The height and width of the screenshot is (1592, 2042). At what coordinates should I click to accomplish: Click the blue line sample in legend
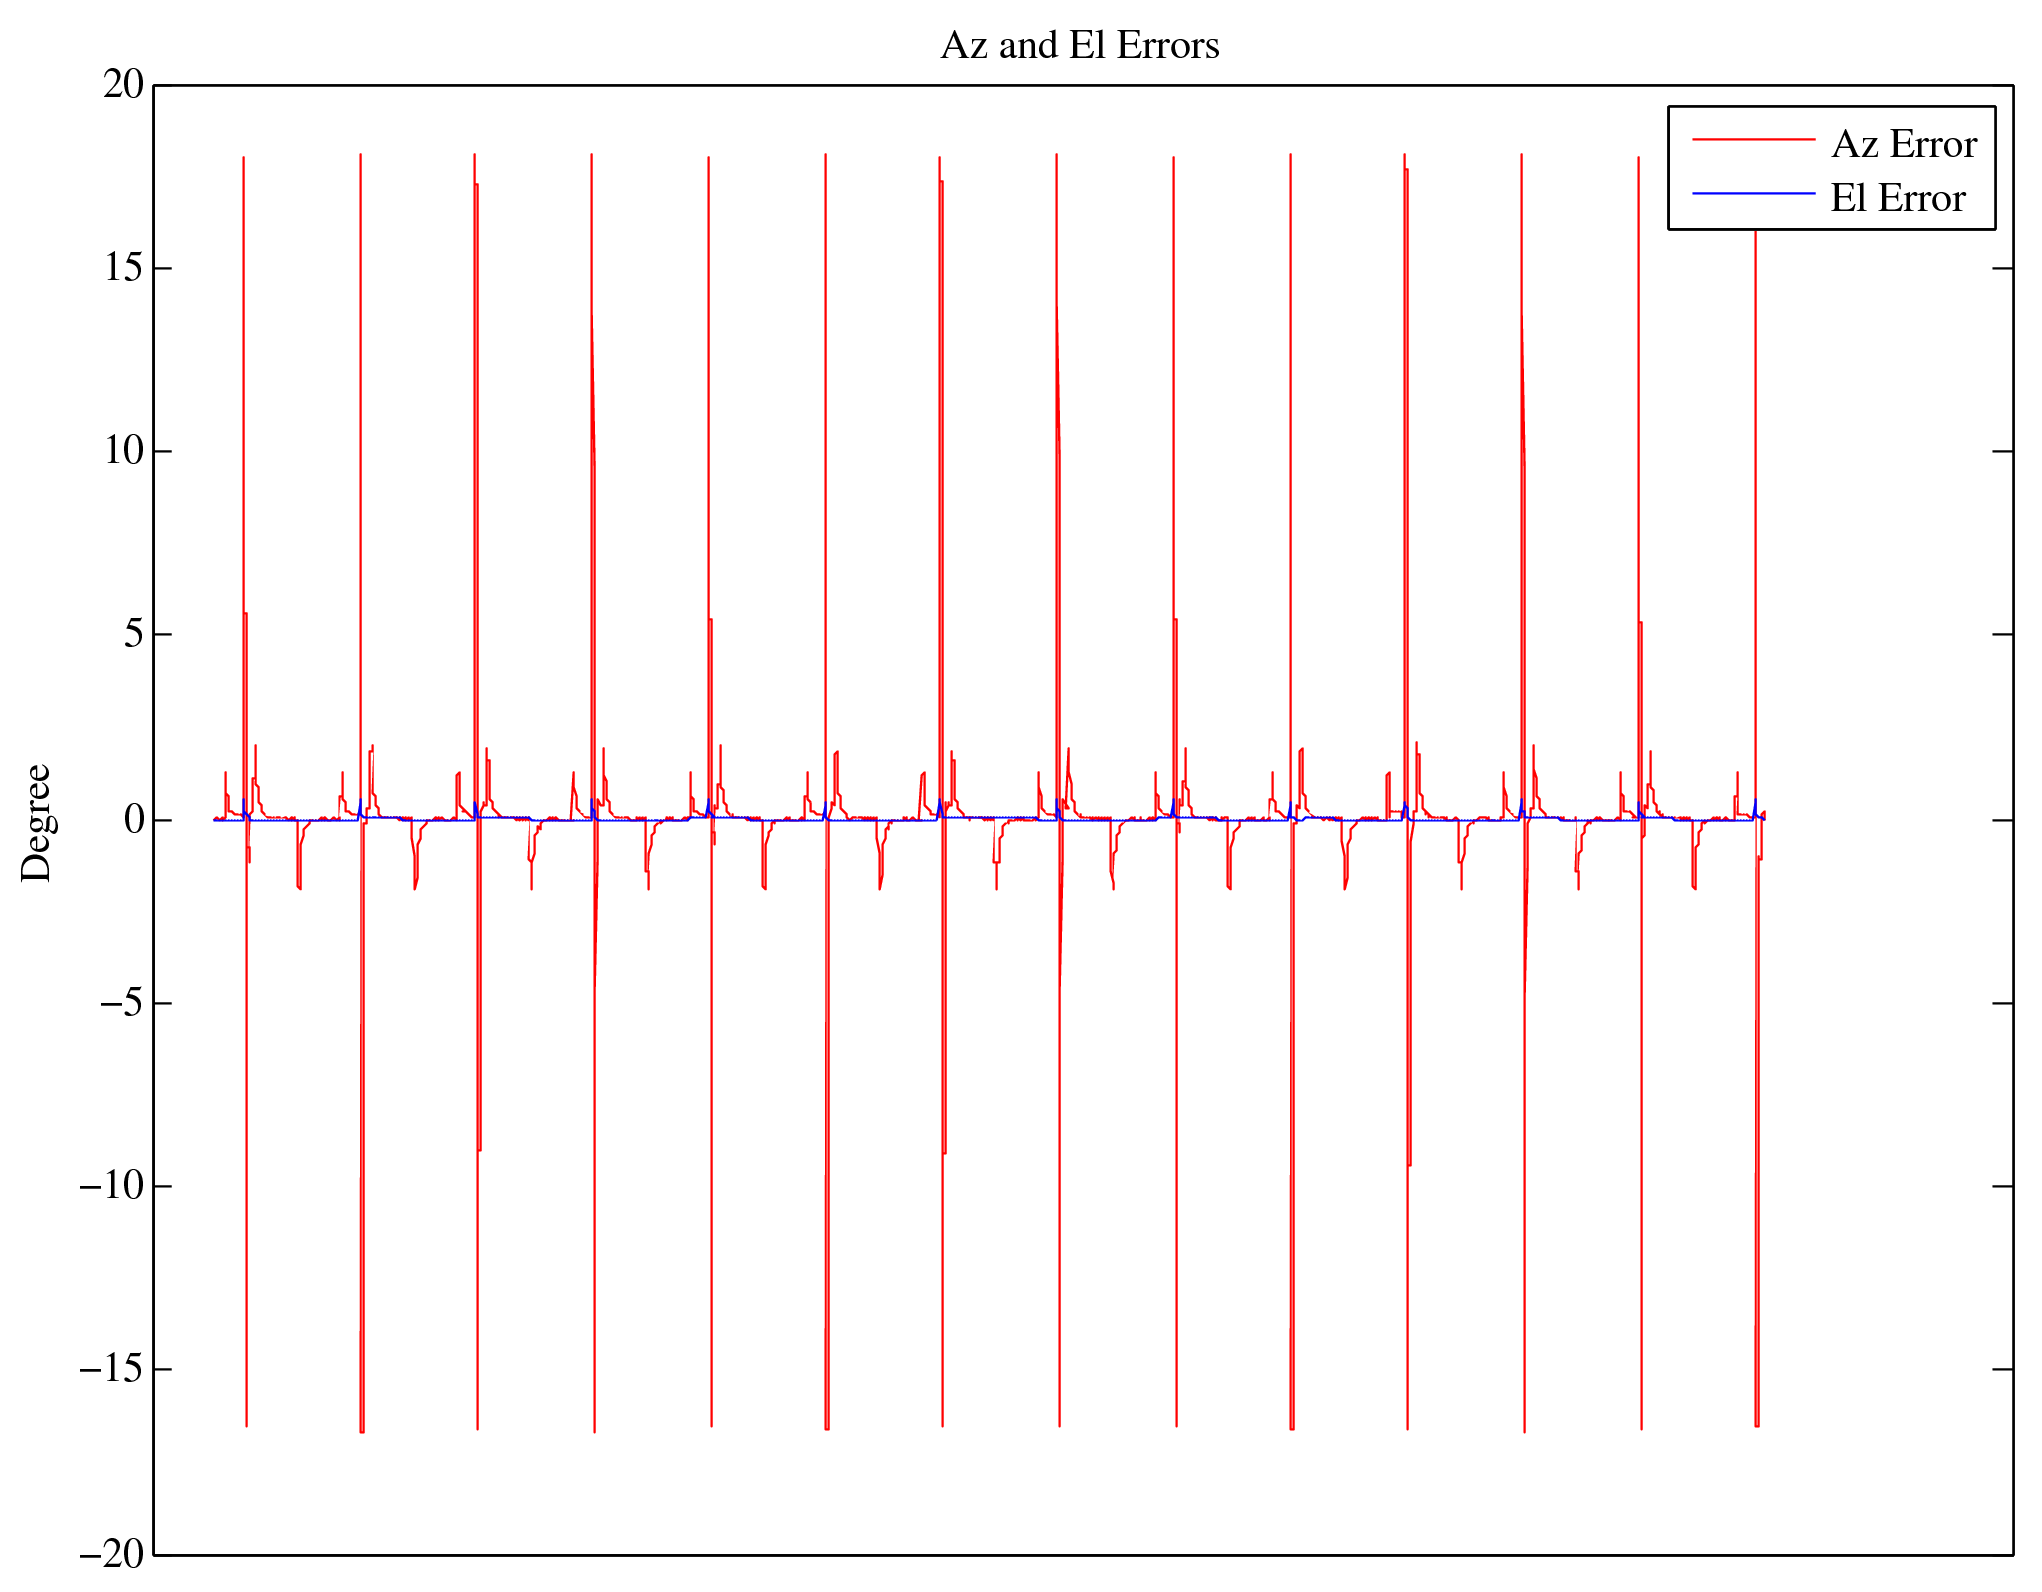pos(1752,193)
